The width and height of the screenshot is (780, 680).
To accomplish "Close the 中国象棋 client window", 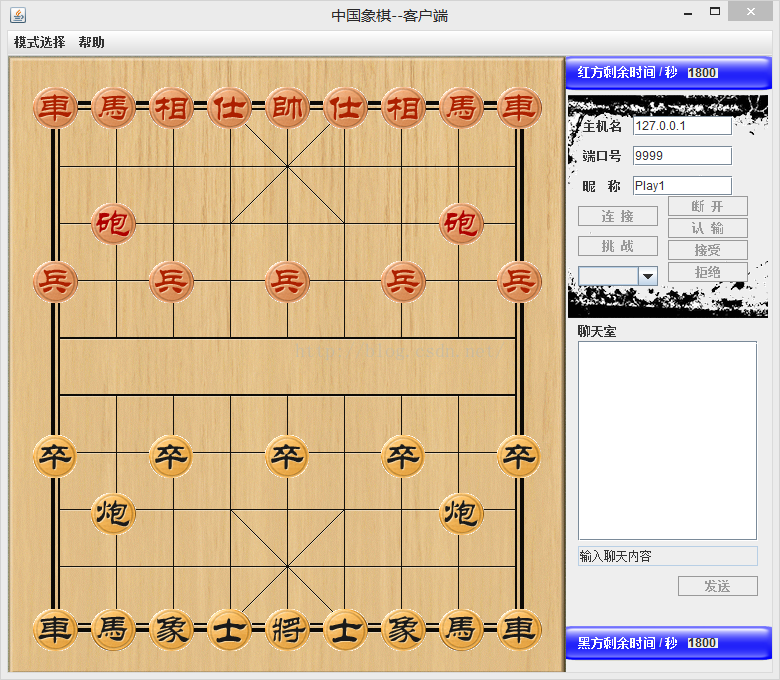I will tap(751, 11).
